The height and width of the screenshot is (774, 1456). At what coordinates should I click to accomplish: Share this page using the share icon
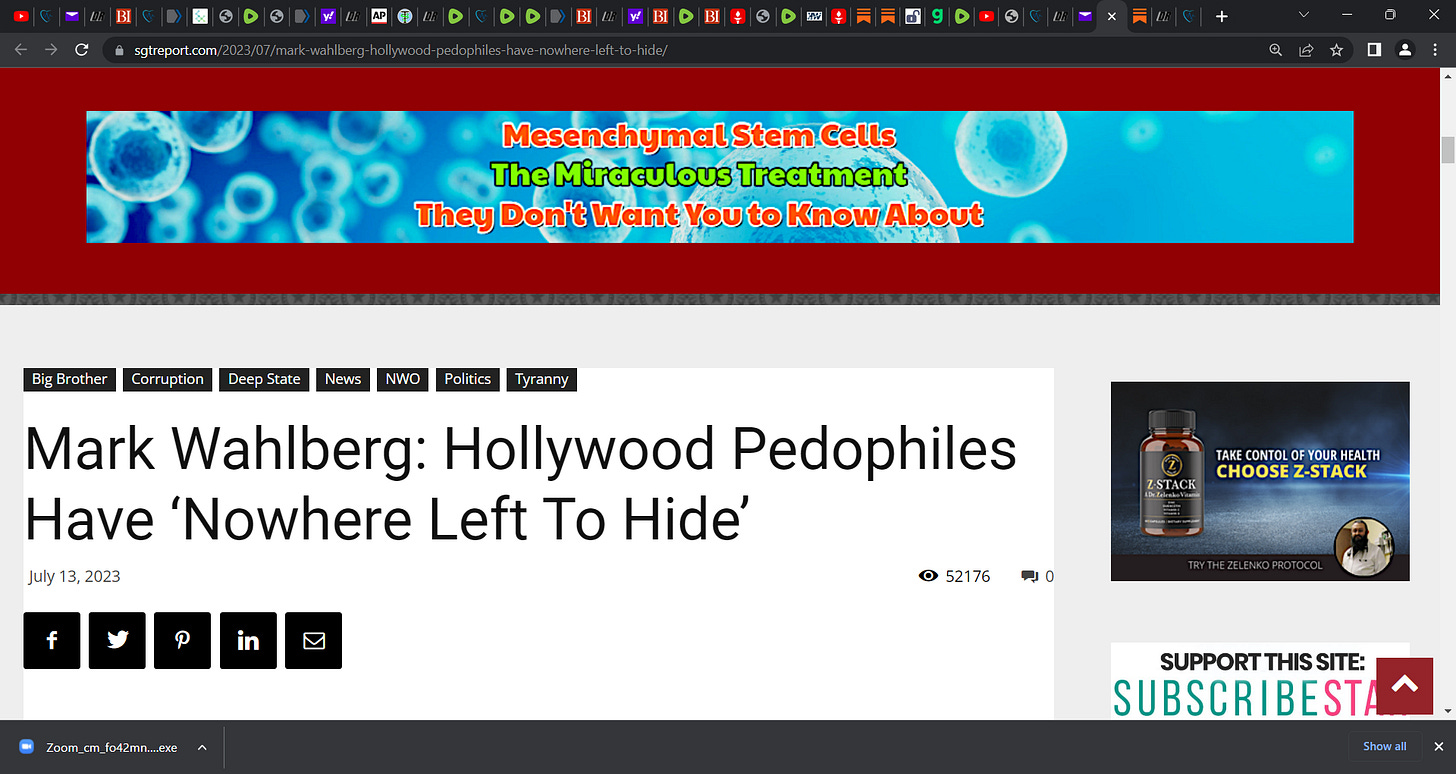[x=1306, y=50]
